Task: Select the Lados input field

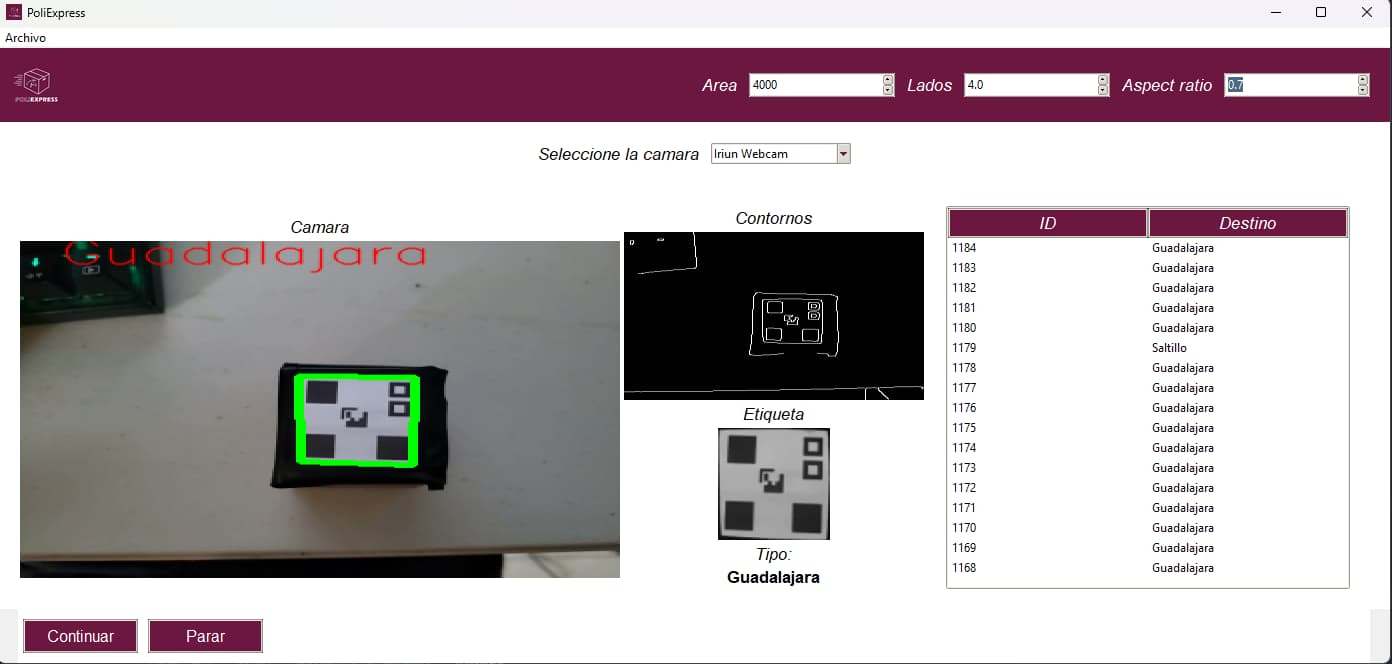Action: pos(1025,85)
